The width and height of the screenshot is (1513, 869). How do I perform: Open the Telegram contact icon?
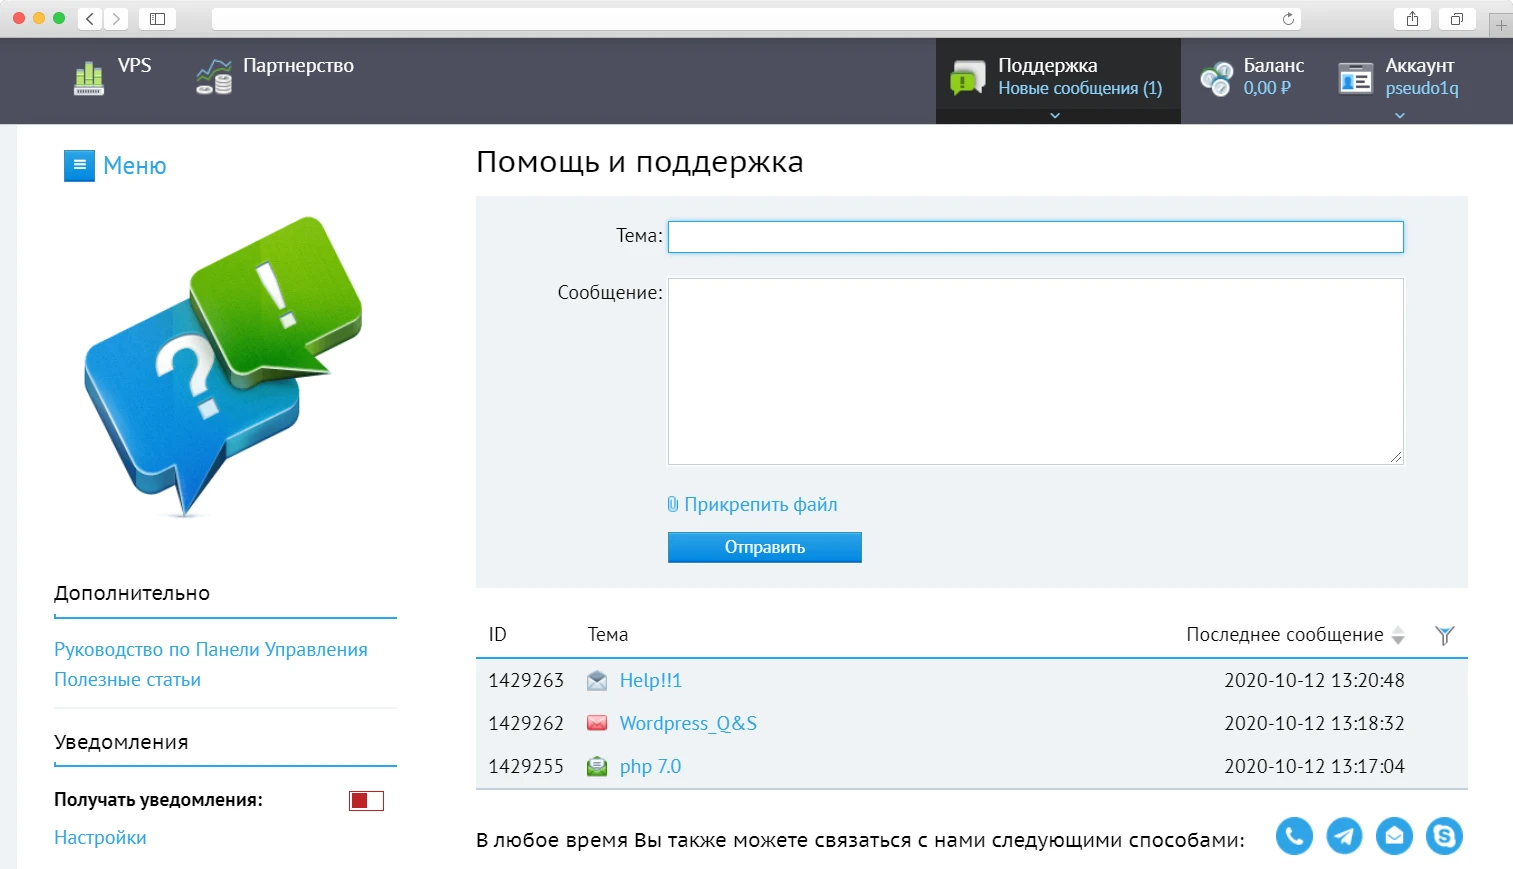[x=1344, y=836]
